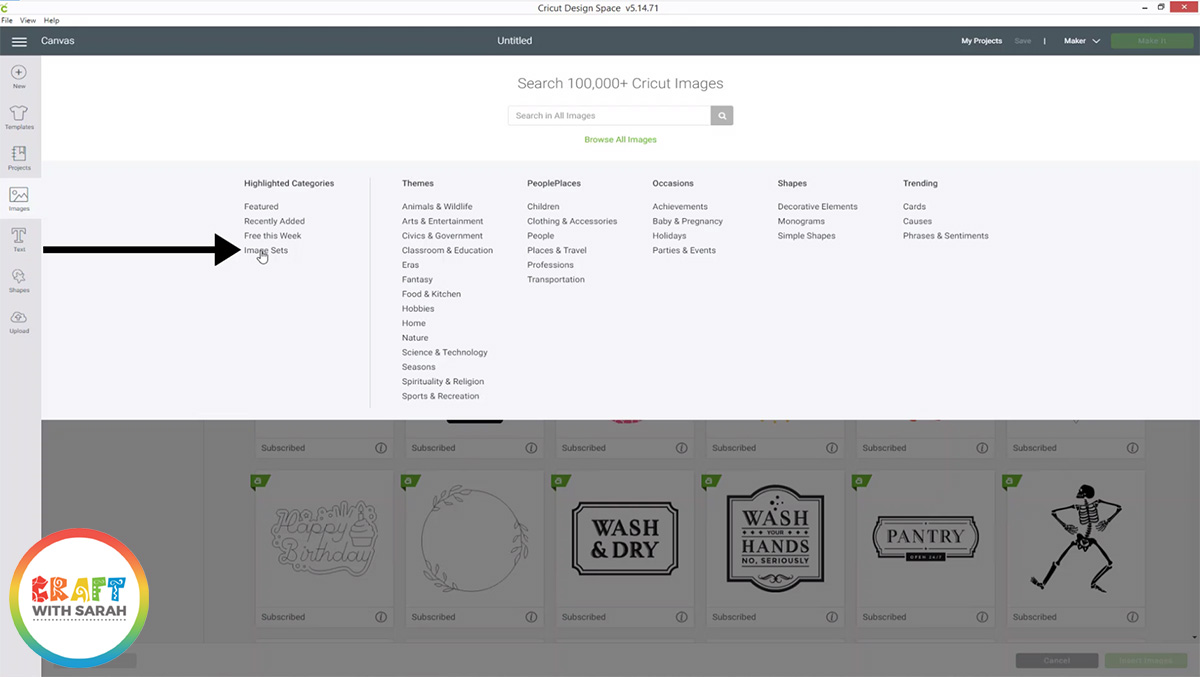Click the New project icon
This screenshot has width=1200, height=677.
18,74
